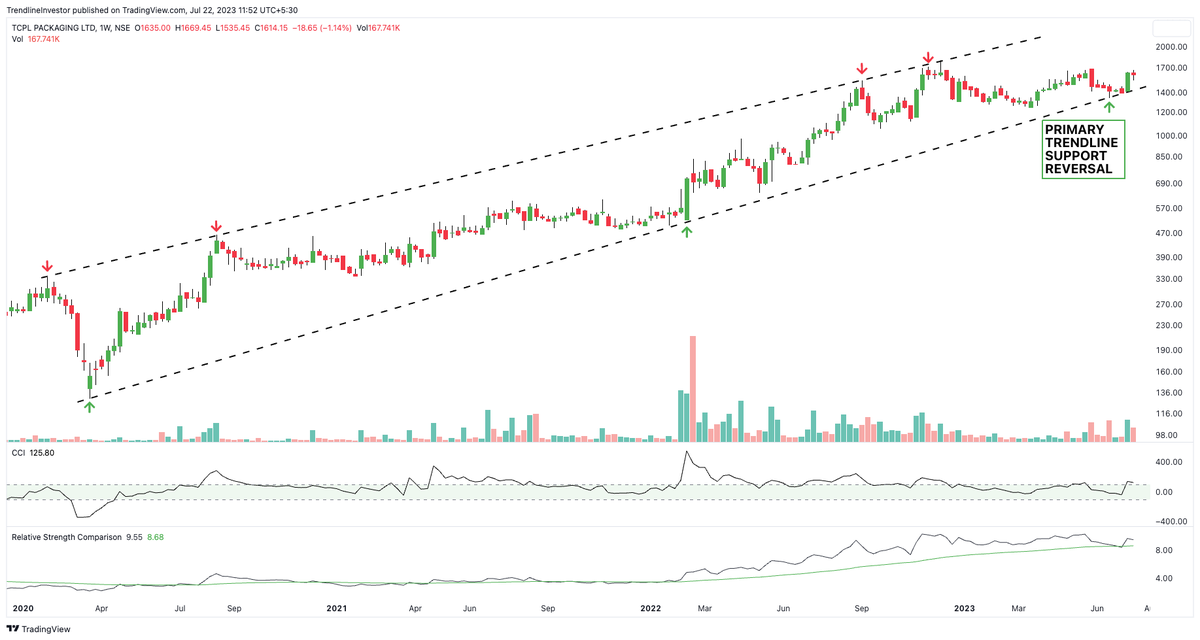Click the 2000.00 price axis label
The image size is (1200, 640).
coord(1170,47)
